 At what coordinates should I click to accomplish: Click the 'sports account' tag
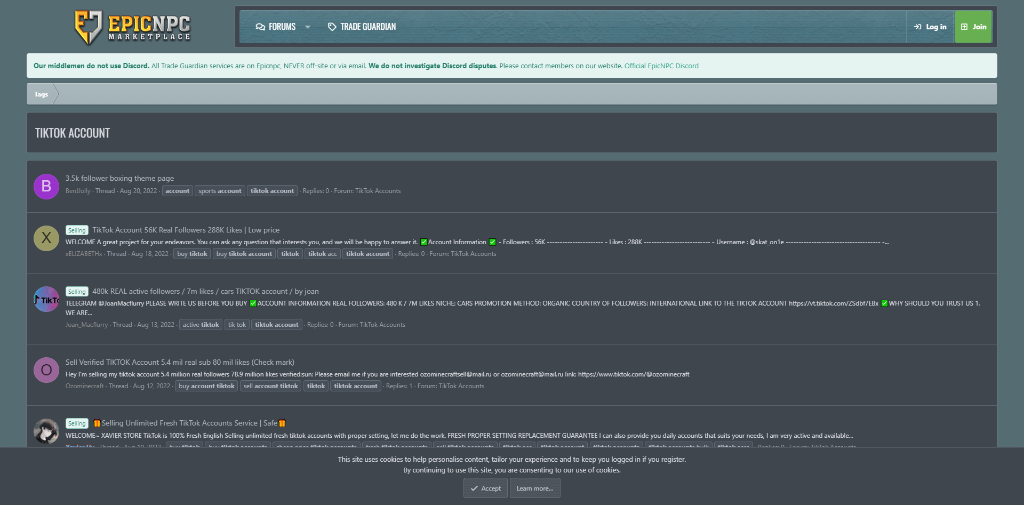pyautogui.click(x=219, y=191)
